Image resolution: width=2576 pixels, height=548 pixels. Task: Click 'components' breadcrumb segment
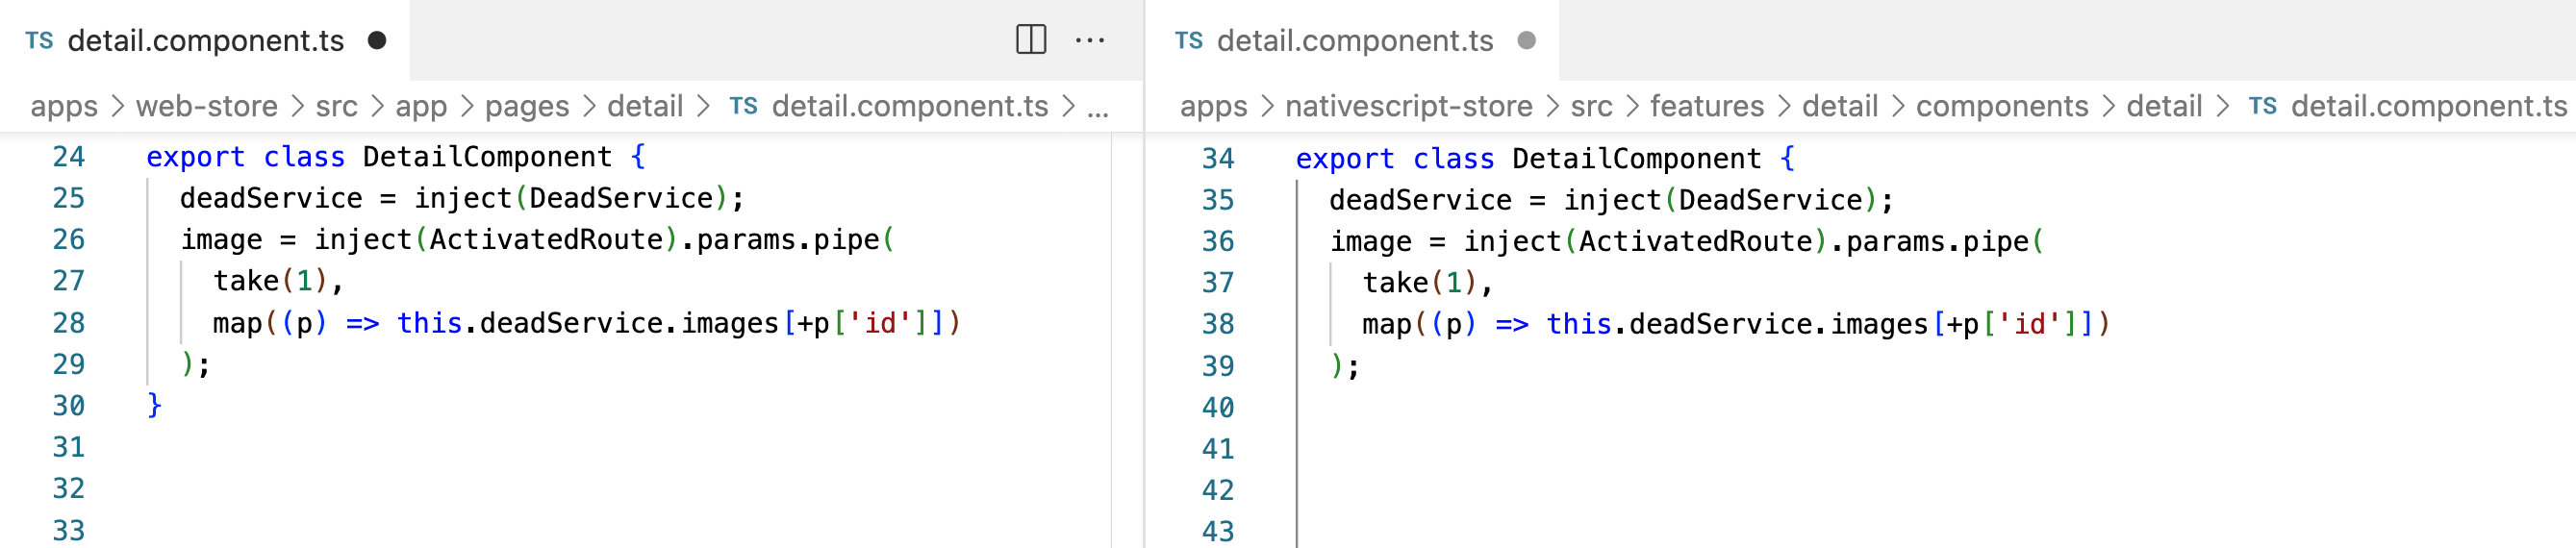[x=2002, y=106]
